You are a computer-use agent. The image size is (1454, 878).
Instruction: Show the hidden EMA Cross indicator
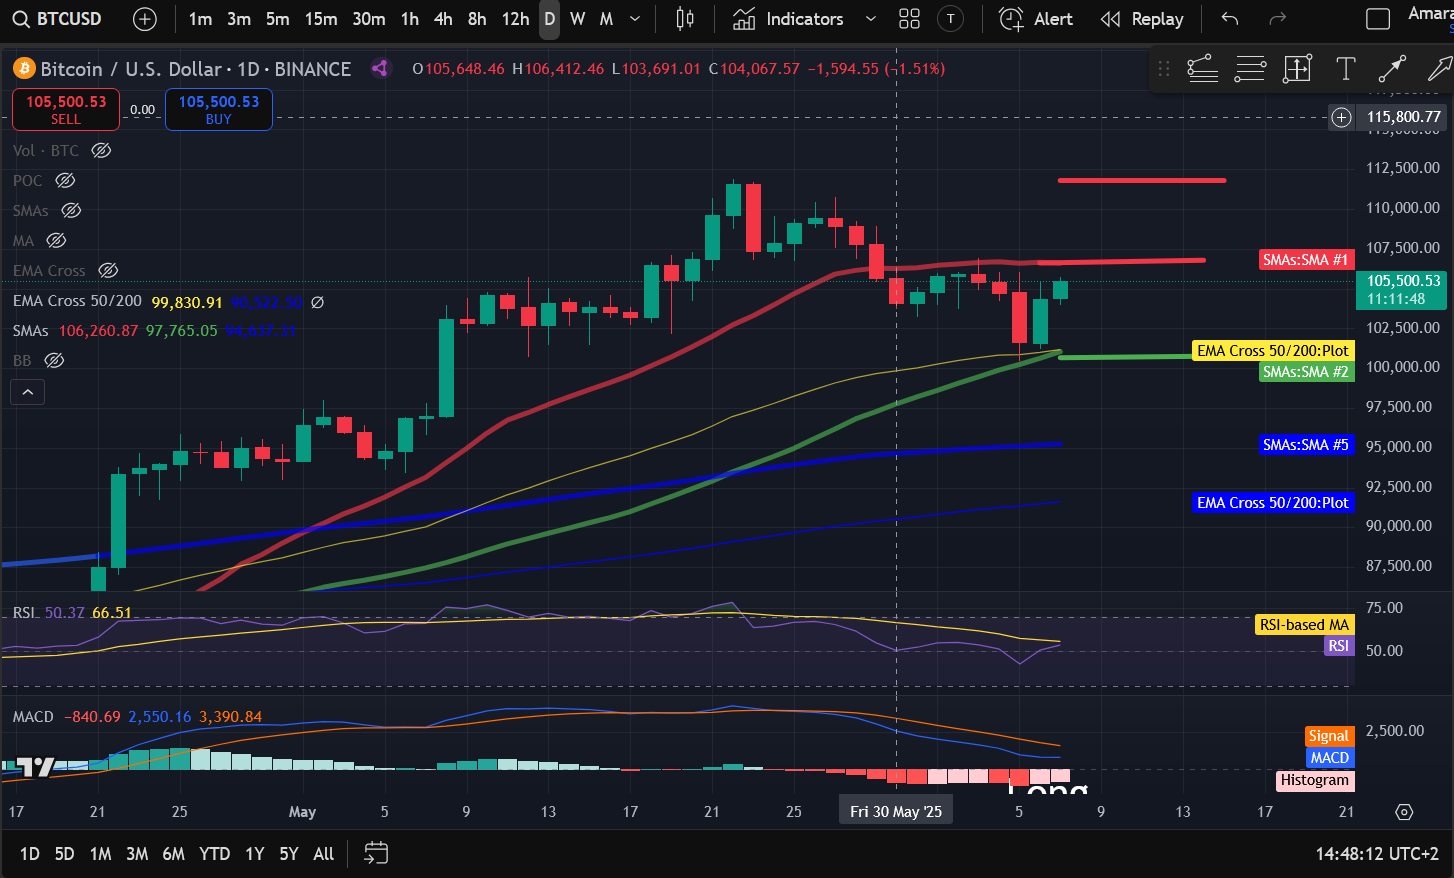(108, 270)
